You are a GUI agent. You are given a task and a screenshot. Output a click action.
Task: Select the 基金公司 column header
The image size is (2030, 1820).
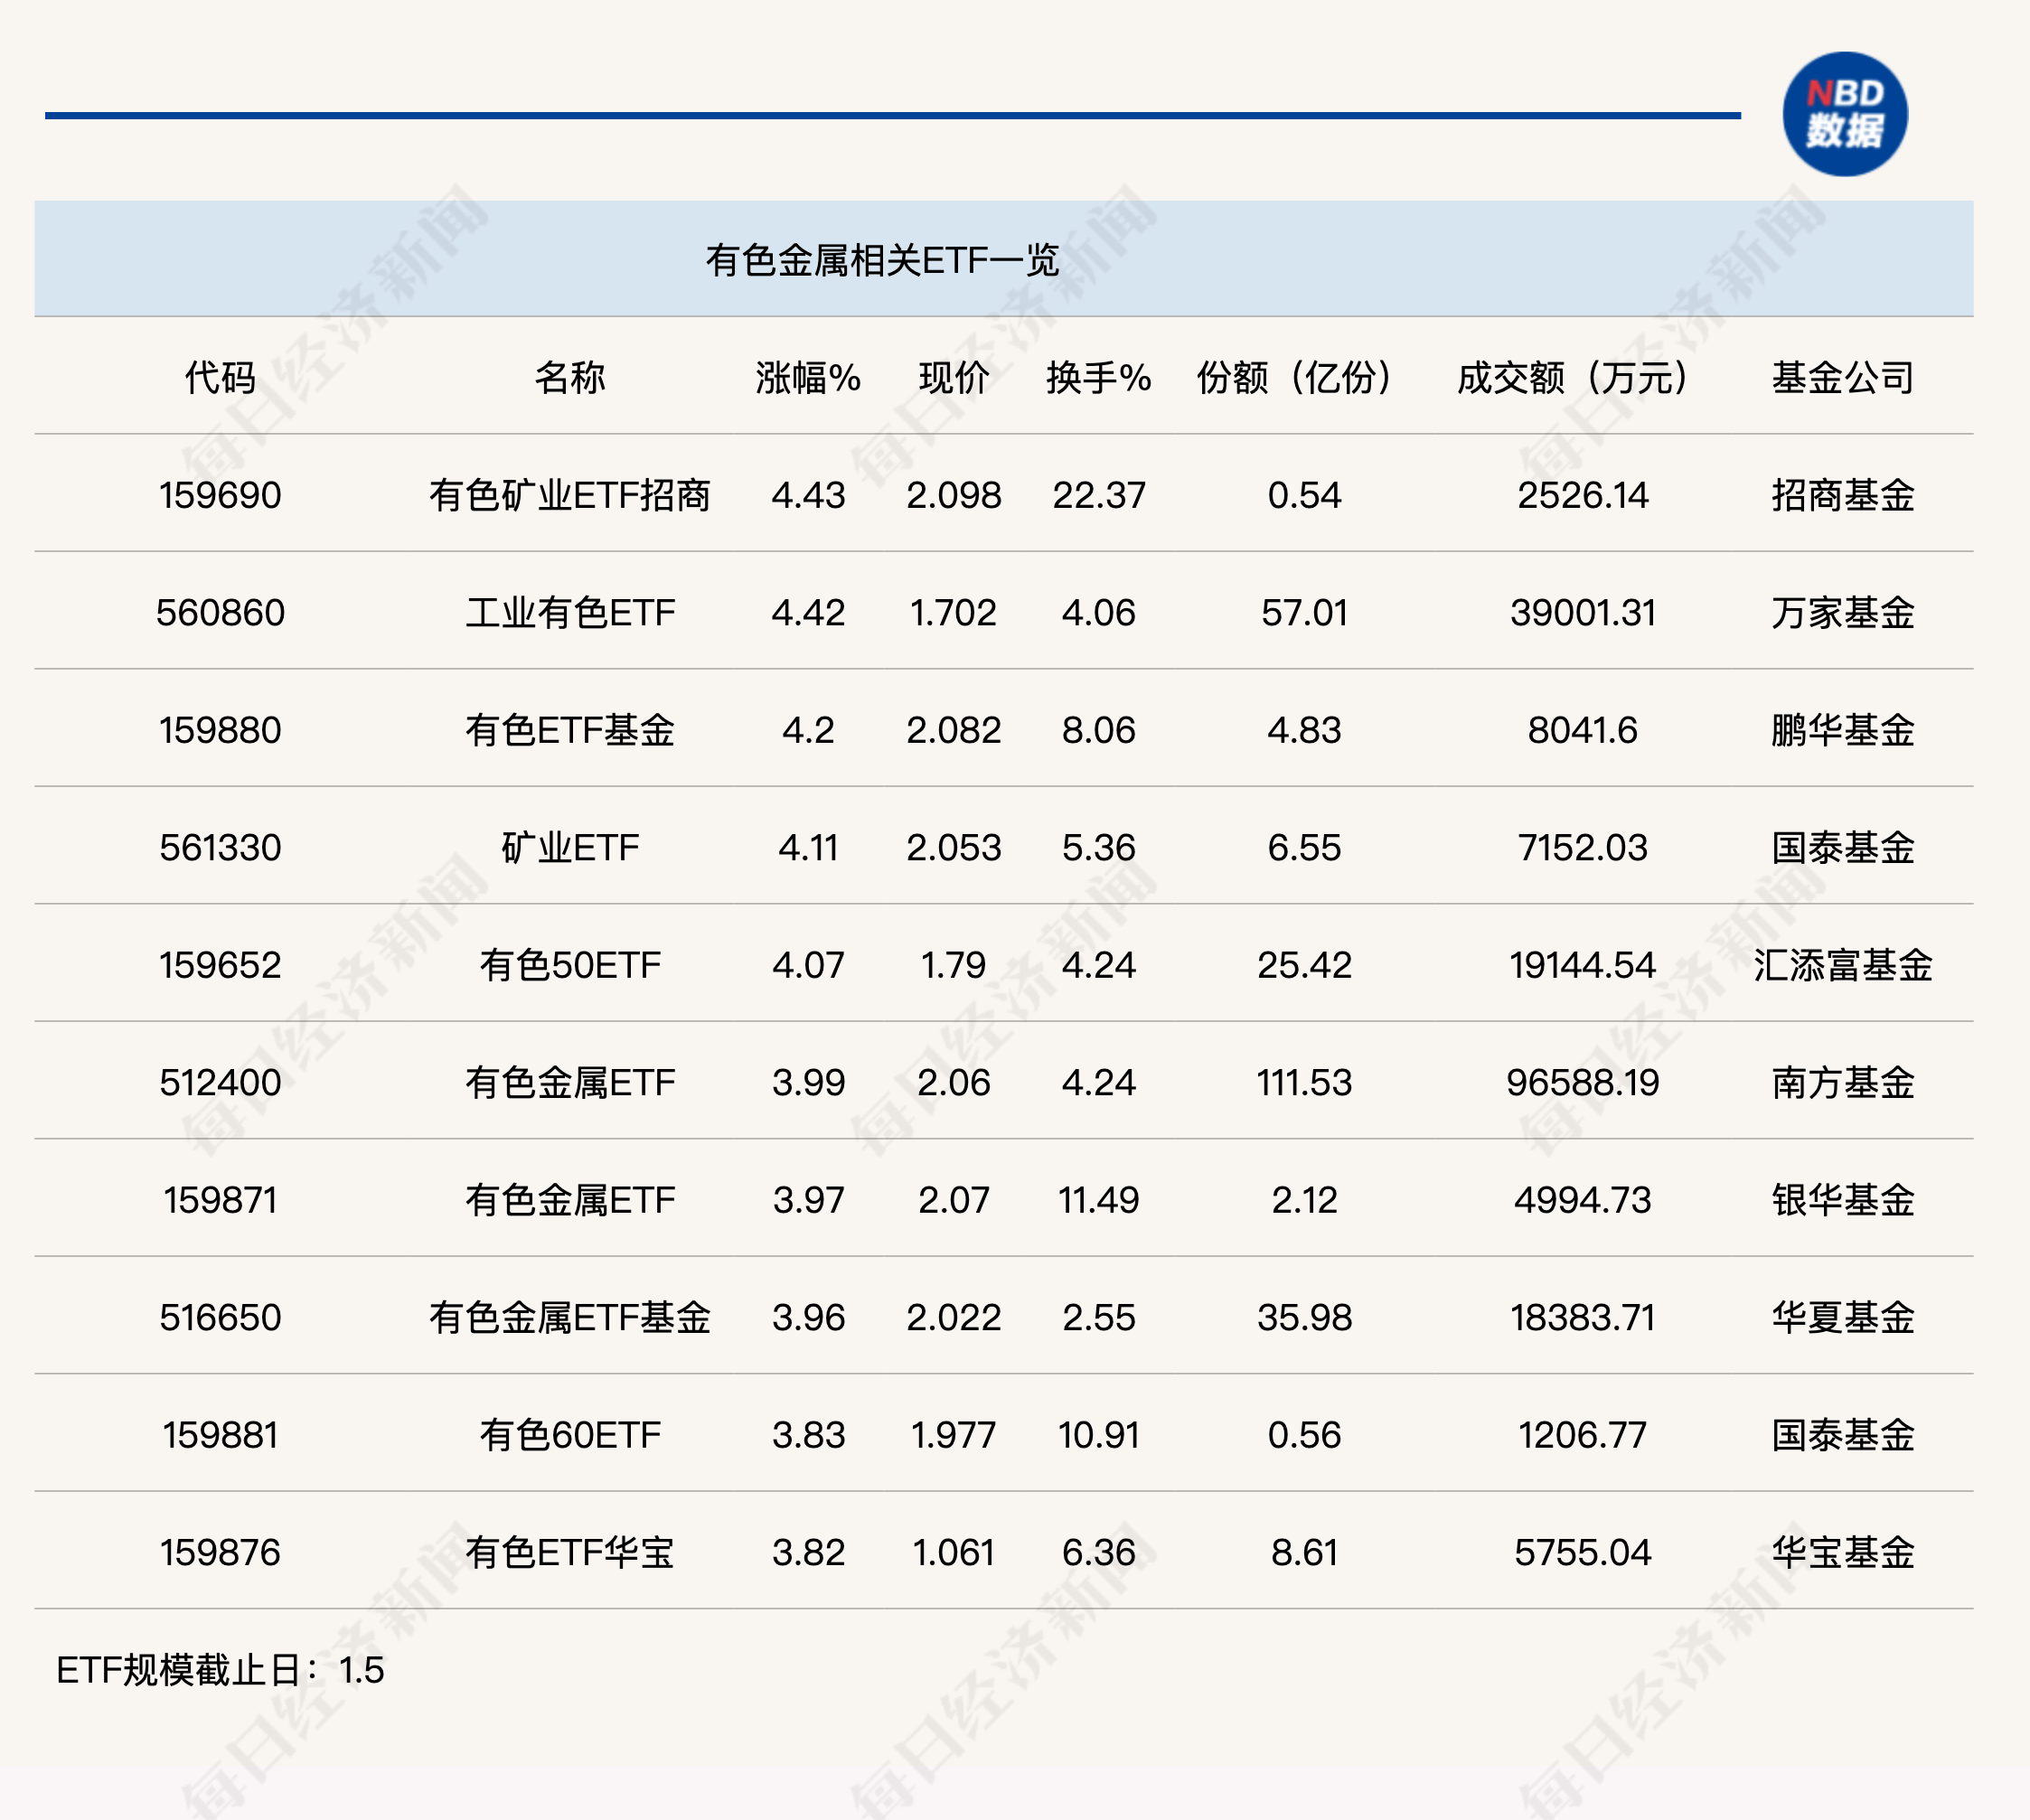pyautogui.click(x=1842, y=378)
